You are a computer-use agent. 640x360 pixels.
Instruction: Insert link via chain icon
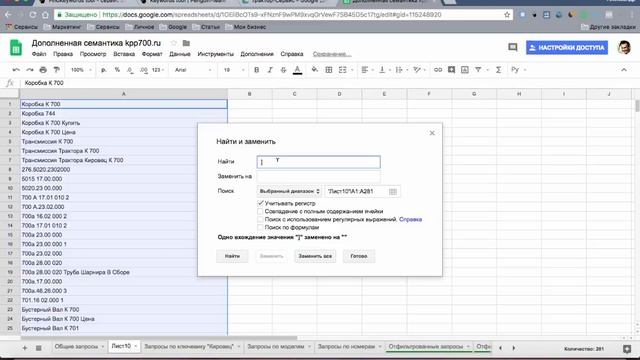pyautogui.click(x=438, y=70)
